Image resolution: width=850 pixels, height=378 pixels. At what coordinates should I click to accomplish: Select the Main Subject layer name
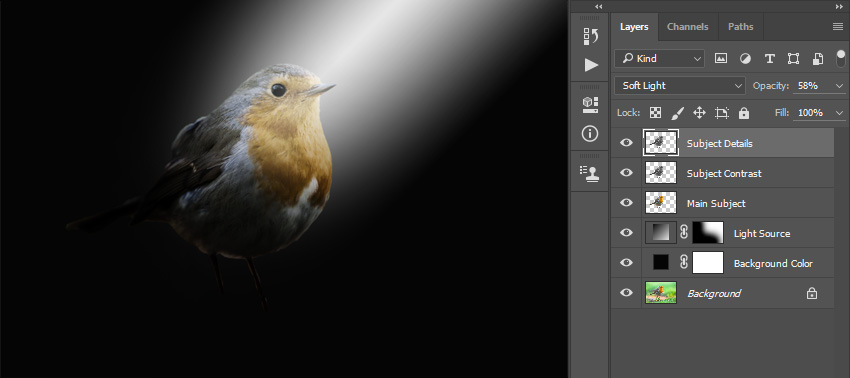(716, 203)
